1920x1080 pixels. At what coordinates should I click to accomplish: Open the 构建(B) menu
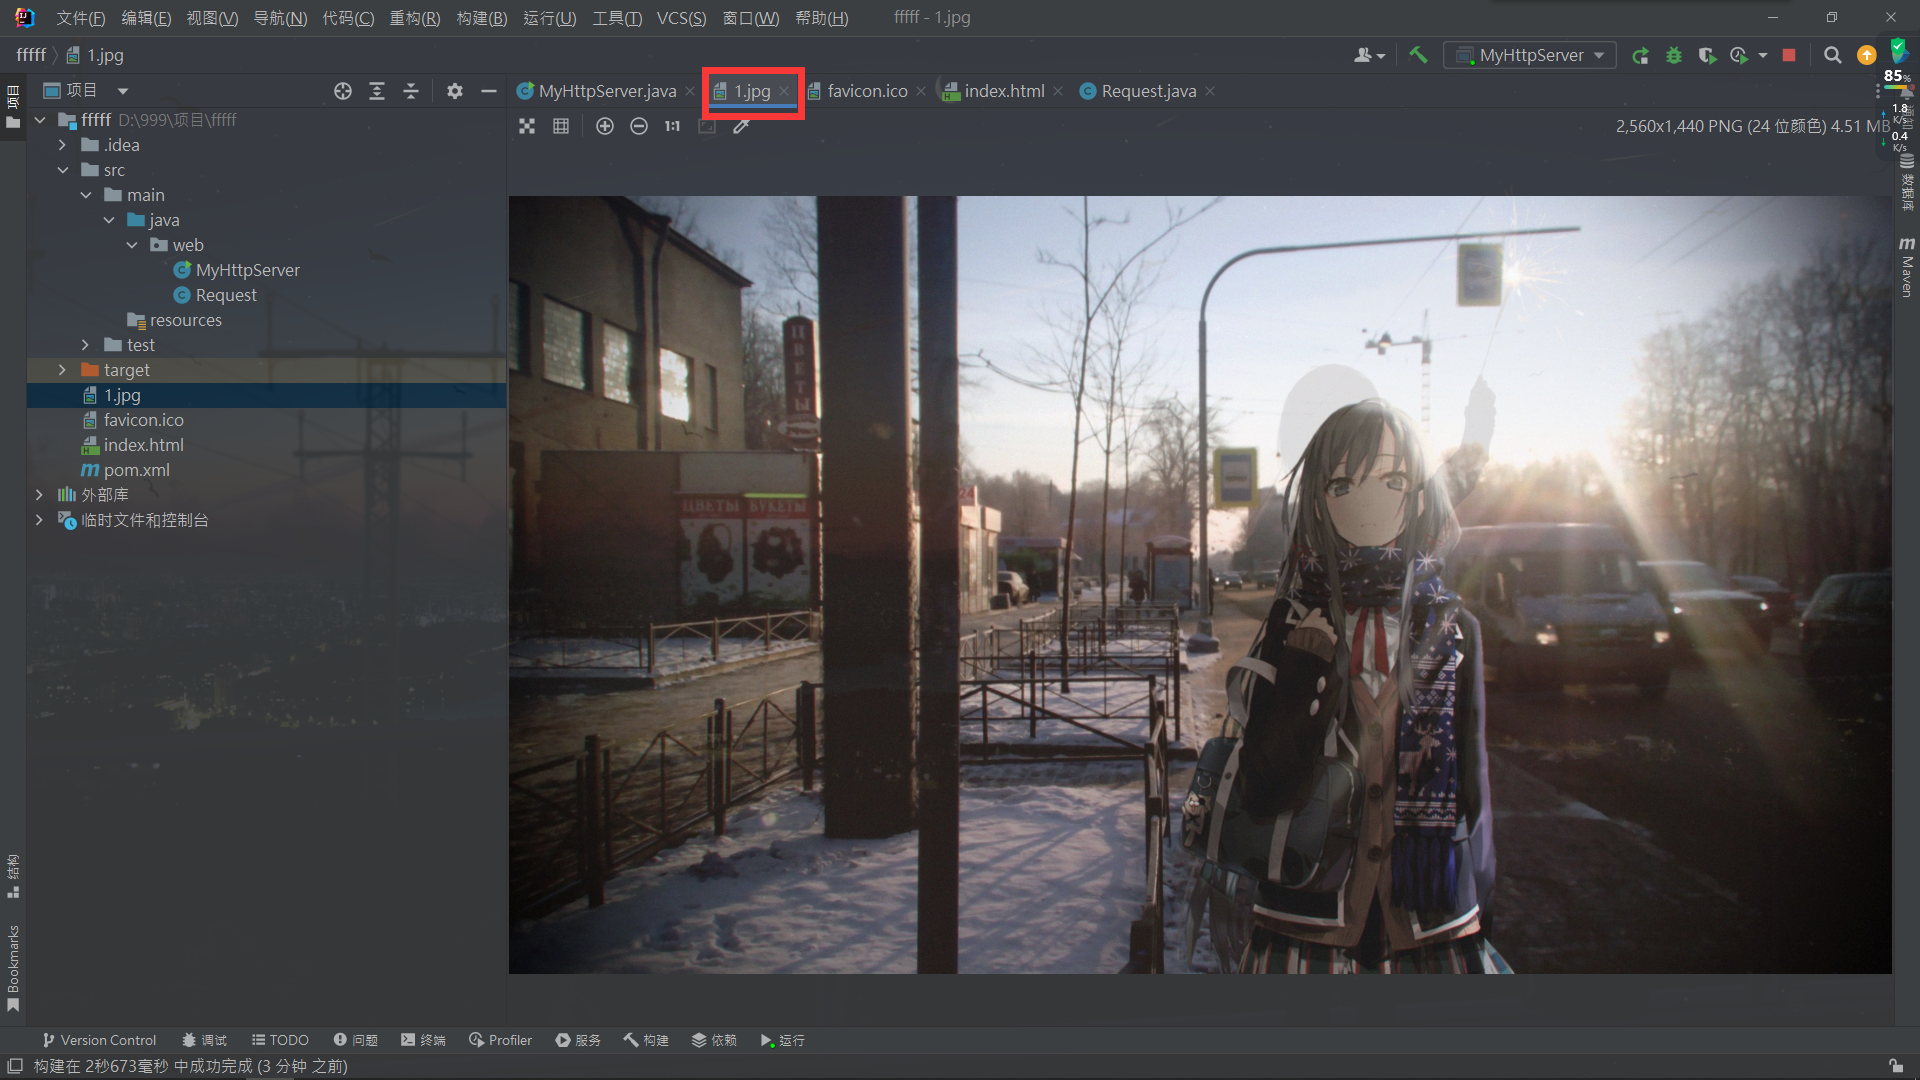pos(481,18)
